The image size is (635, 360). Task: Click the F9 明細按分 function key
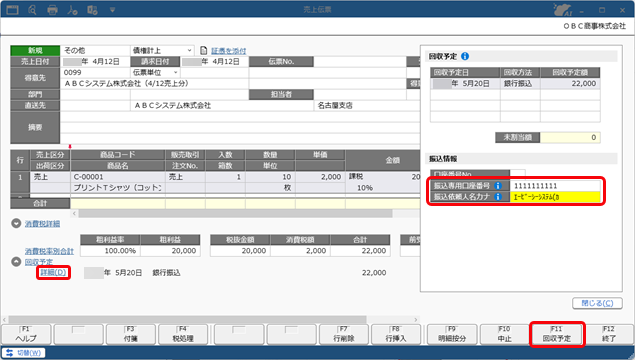pyautogui.click(x=452, y=334)
